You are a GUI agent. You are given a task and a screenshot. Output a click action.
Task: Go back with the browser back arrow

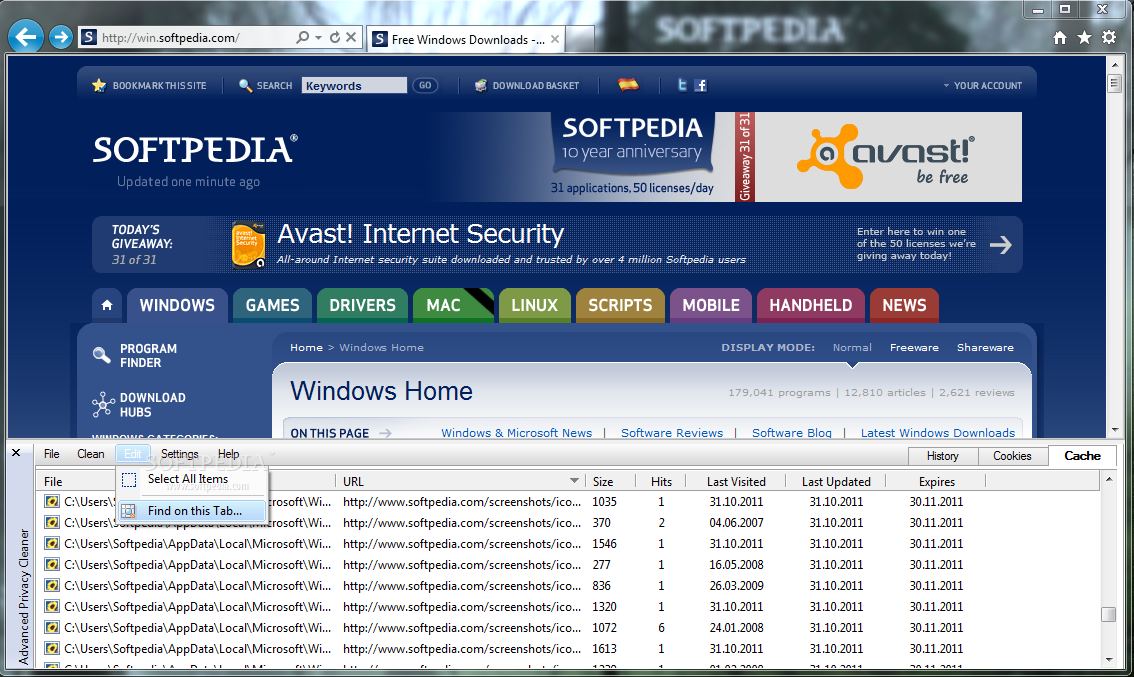point(26,37)
